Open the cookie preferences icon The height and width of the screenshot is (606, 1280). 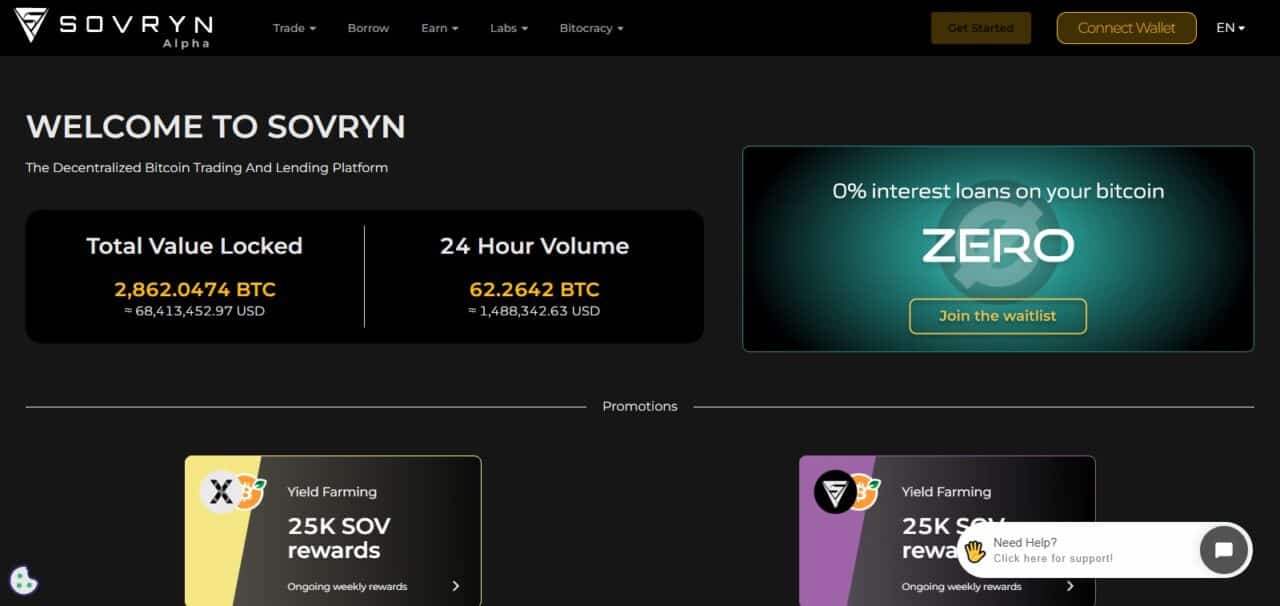pos(24,580)
